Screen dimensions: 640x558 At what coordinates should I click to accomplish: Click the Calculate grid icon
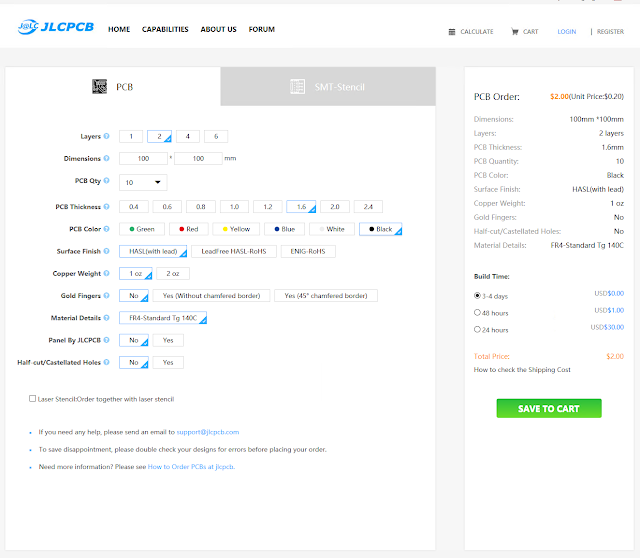point(452,32)
